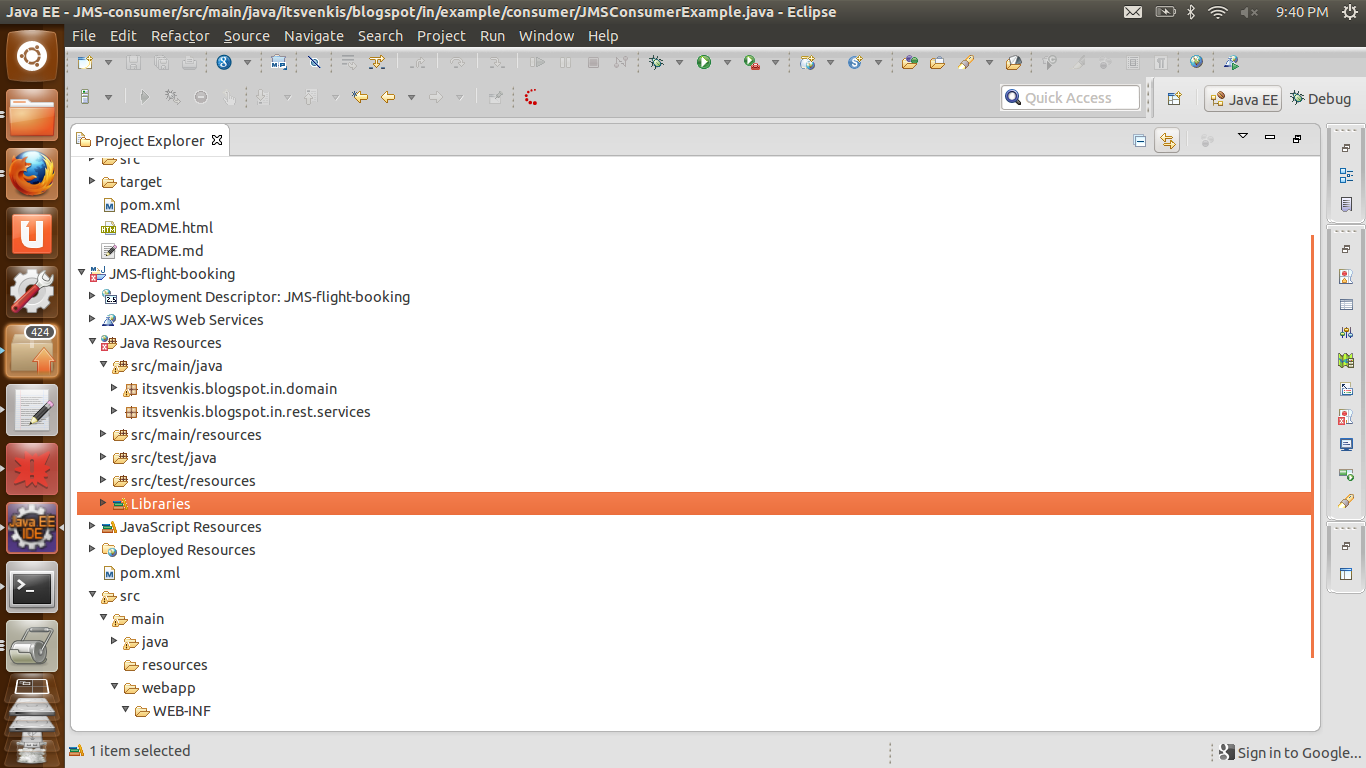The height and width of the screenshot is (768, 1366).
Task: Click the yellow Back navigation arrow
Action: 387,97
